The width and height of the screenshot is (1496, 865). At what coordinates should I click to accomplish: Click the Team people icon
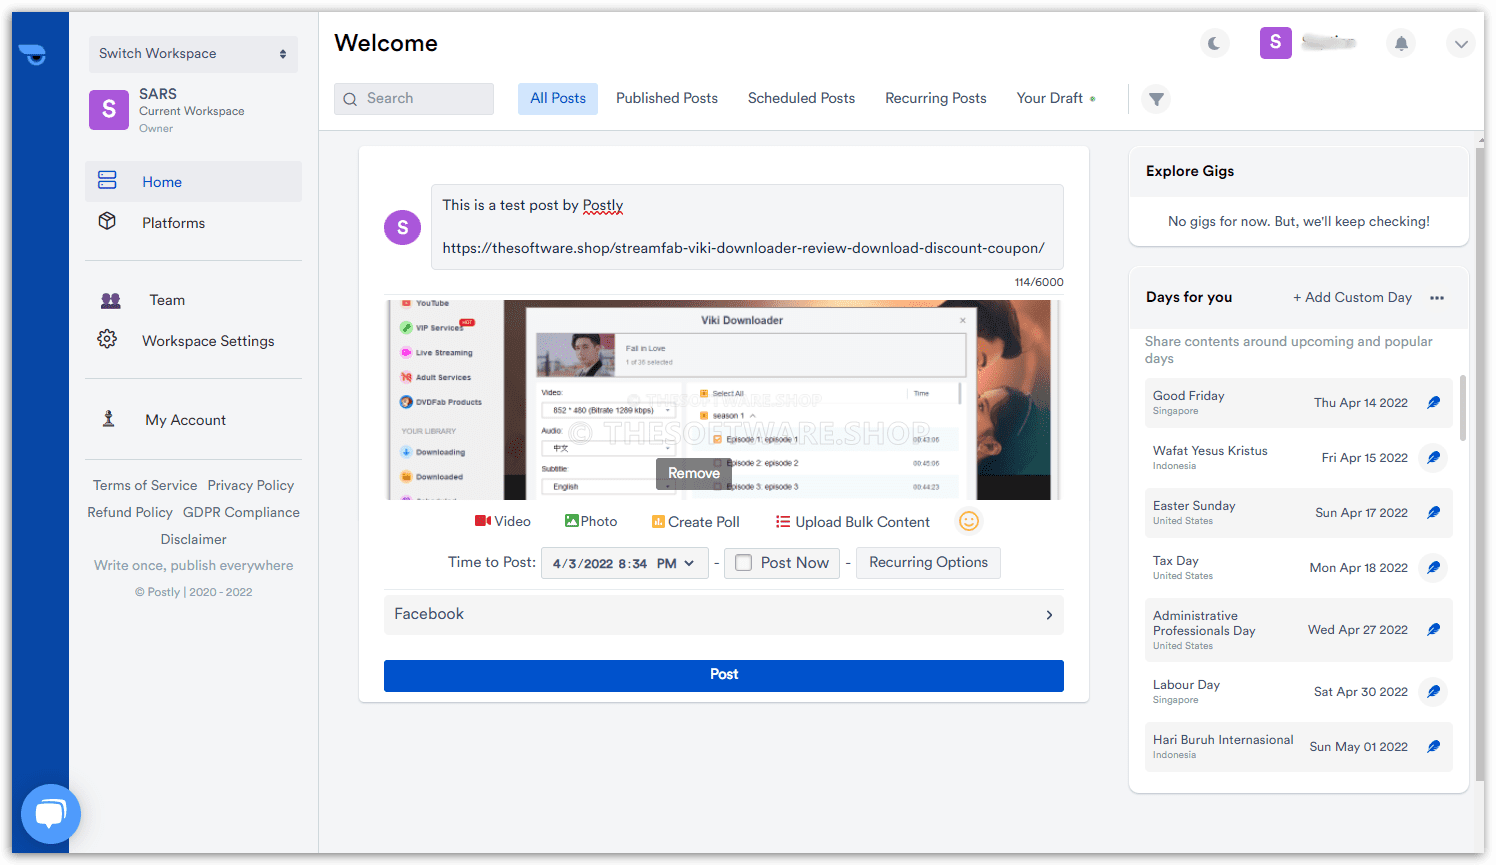tap(111, 300)
